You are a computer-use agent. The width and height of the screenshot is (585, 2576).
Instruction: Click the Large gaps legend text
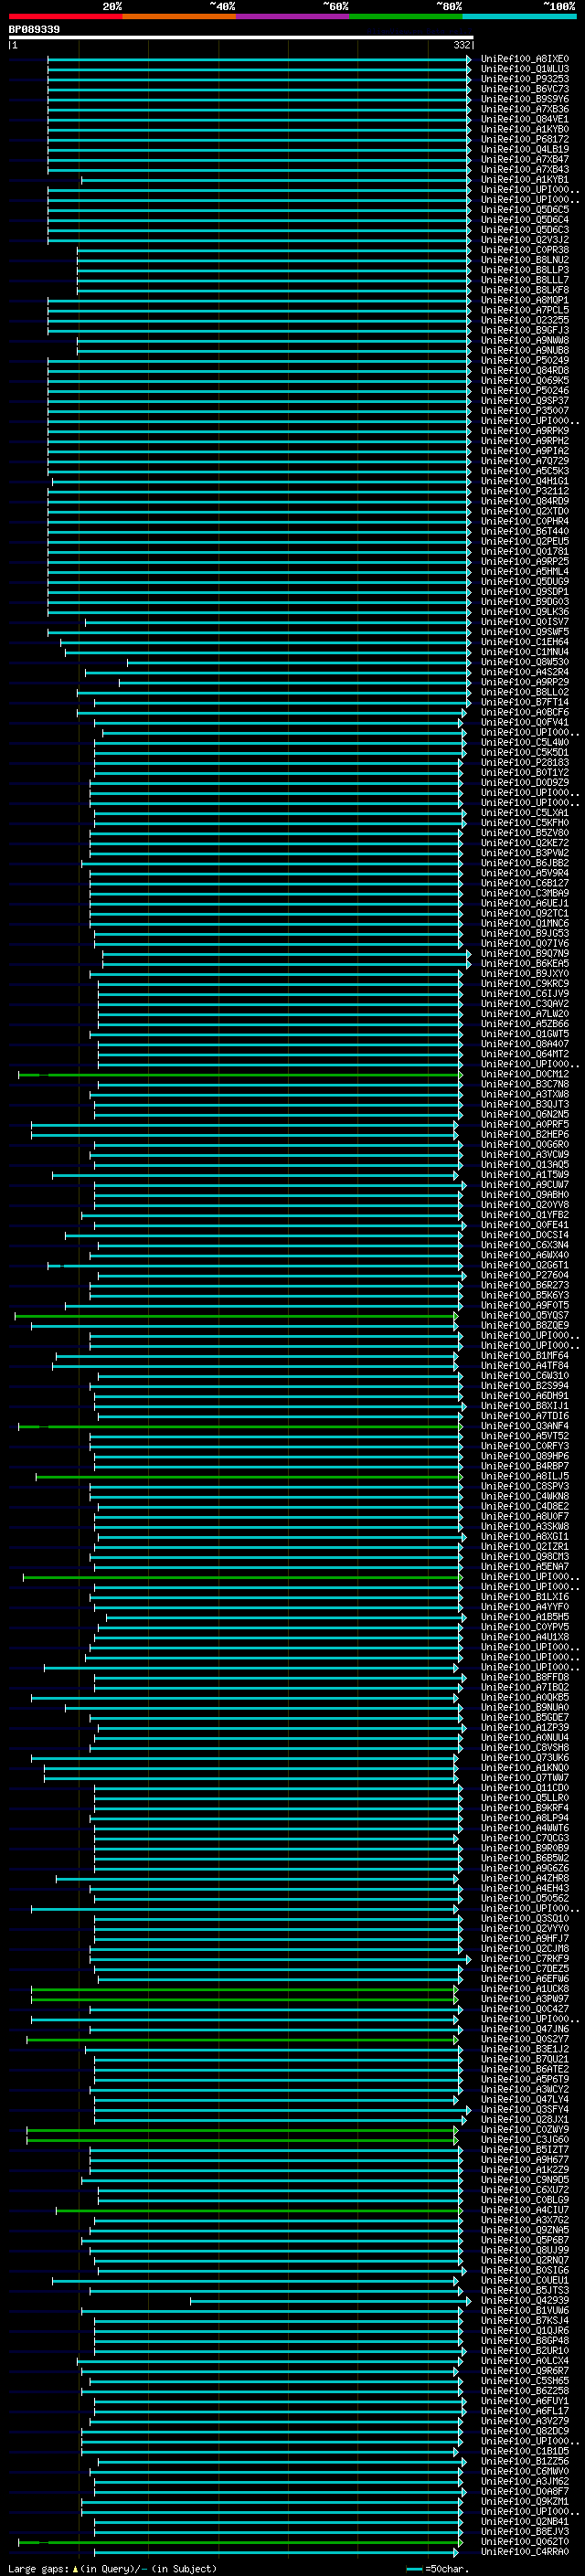pyautogui.click(x=112, y=2569)
